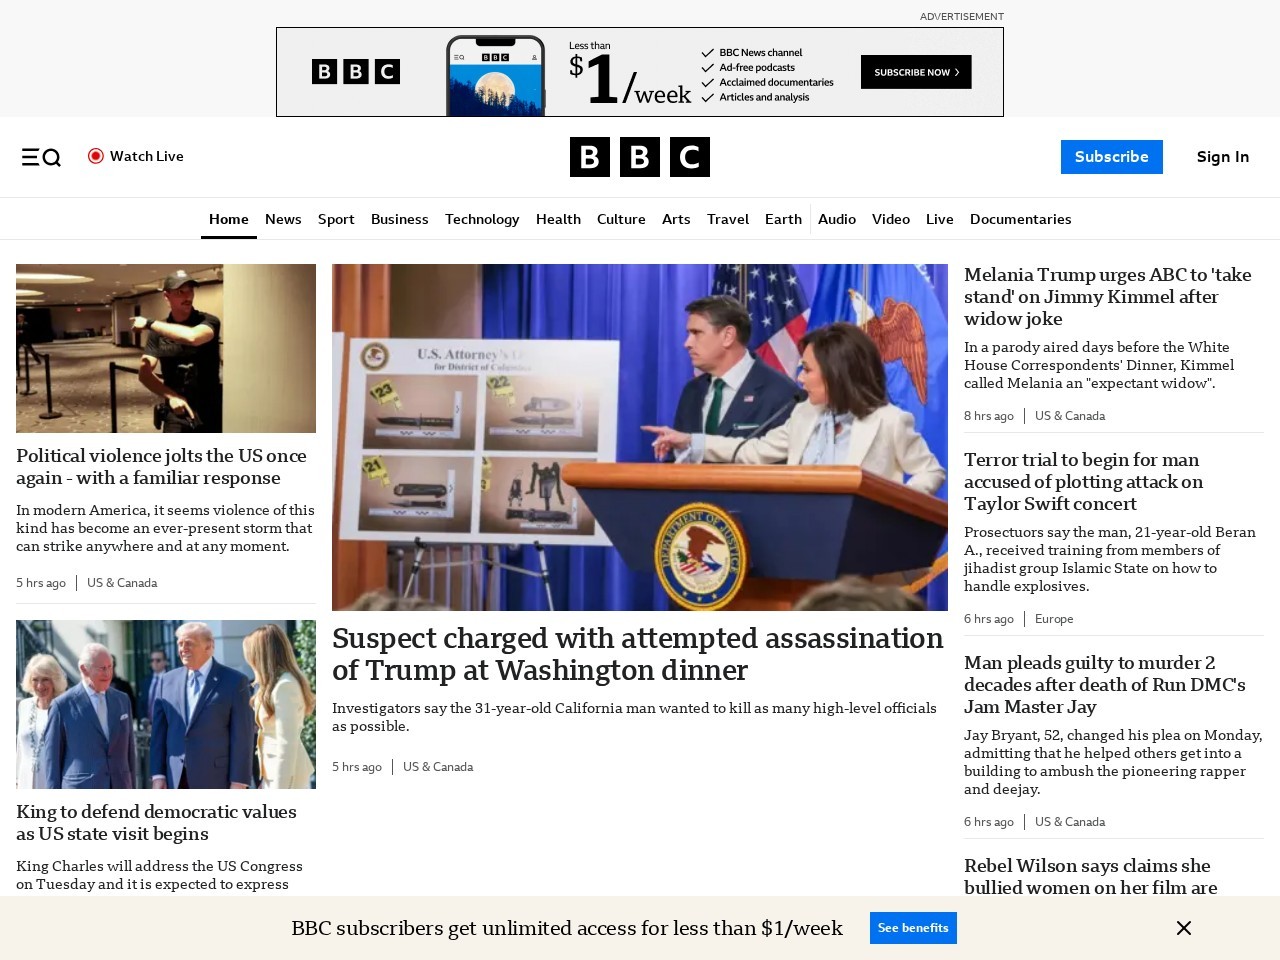This screenshot has width=1280, height=960.
Task: Read the Melania Trump Jimmy Kimmel story
Action: click(1108, 297)
